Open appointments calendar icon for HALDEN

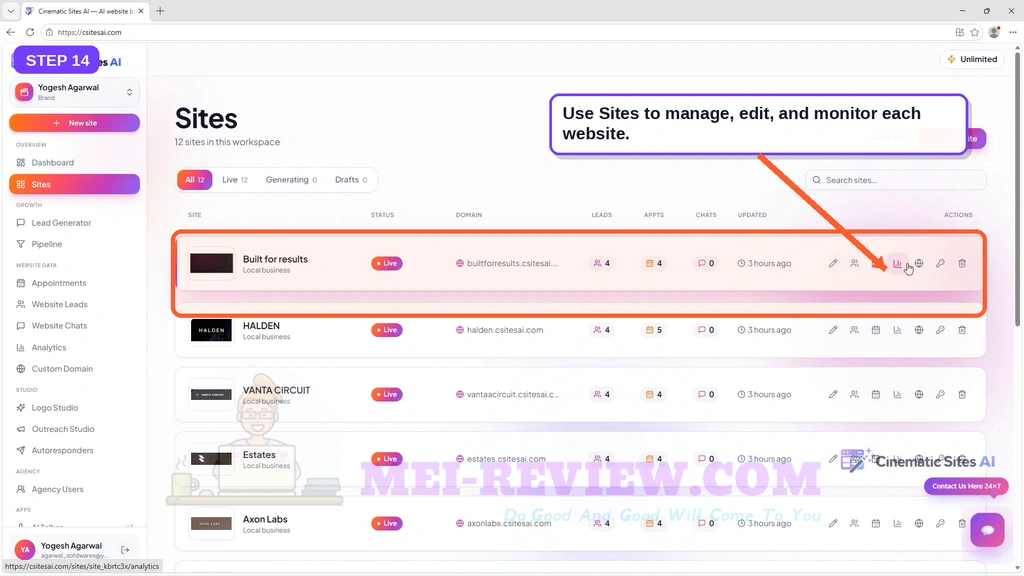(x=876, y=330)
